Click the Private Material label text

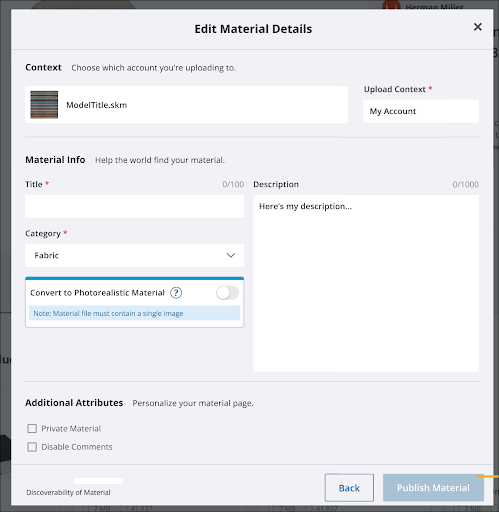point(71,428)
